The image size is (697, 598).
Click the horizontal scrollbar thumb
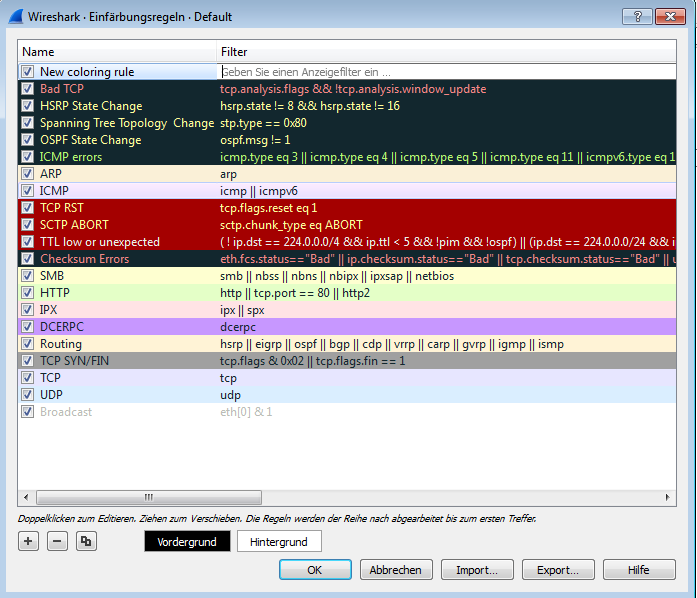pos(149,497)
